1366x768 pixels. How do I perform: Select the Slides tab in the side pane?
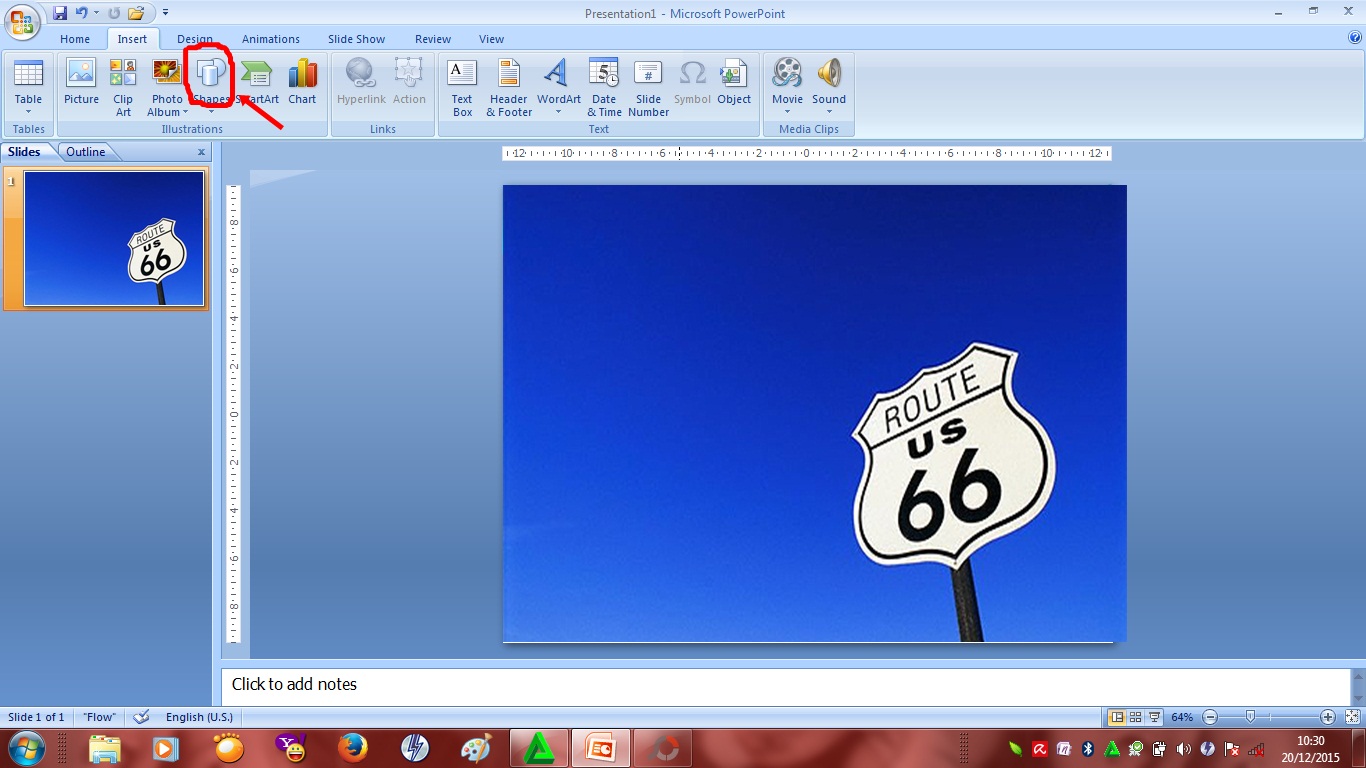pos(24,152)
